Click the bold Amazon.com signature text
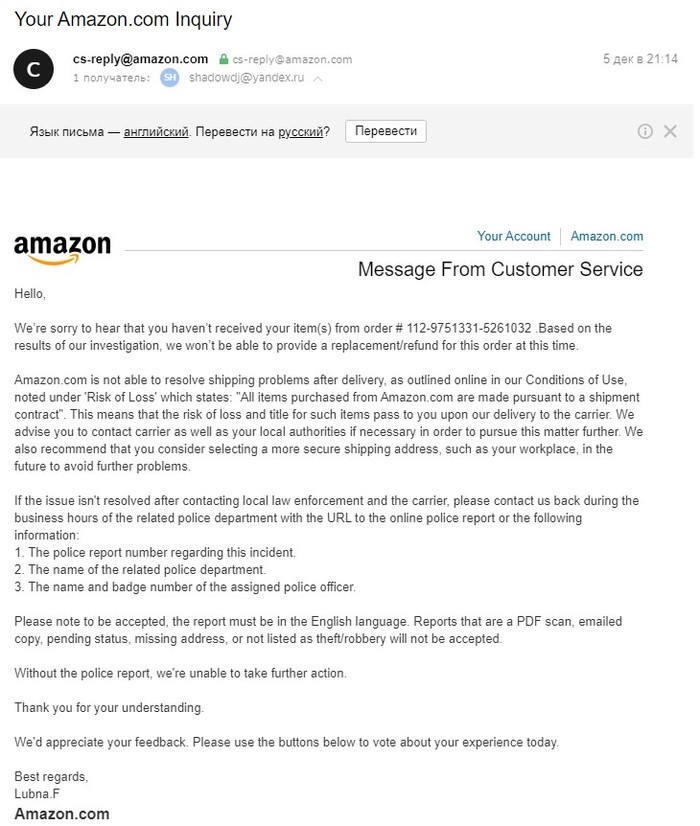 62,814
